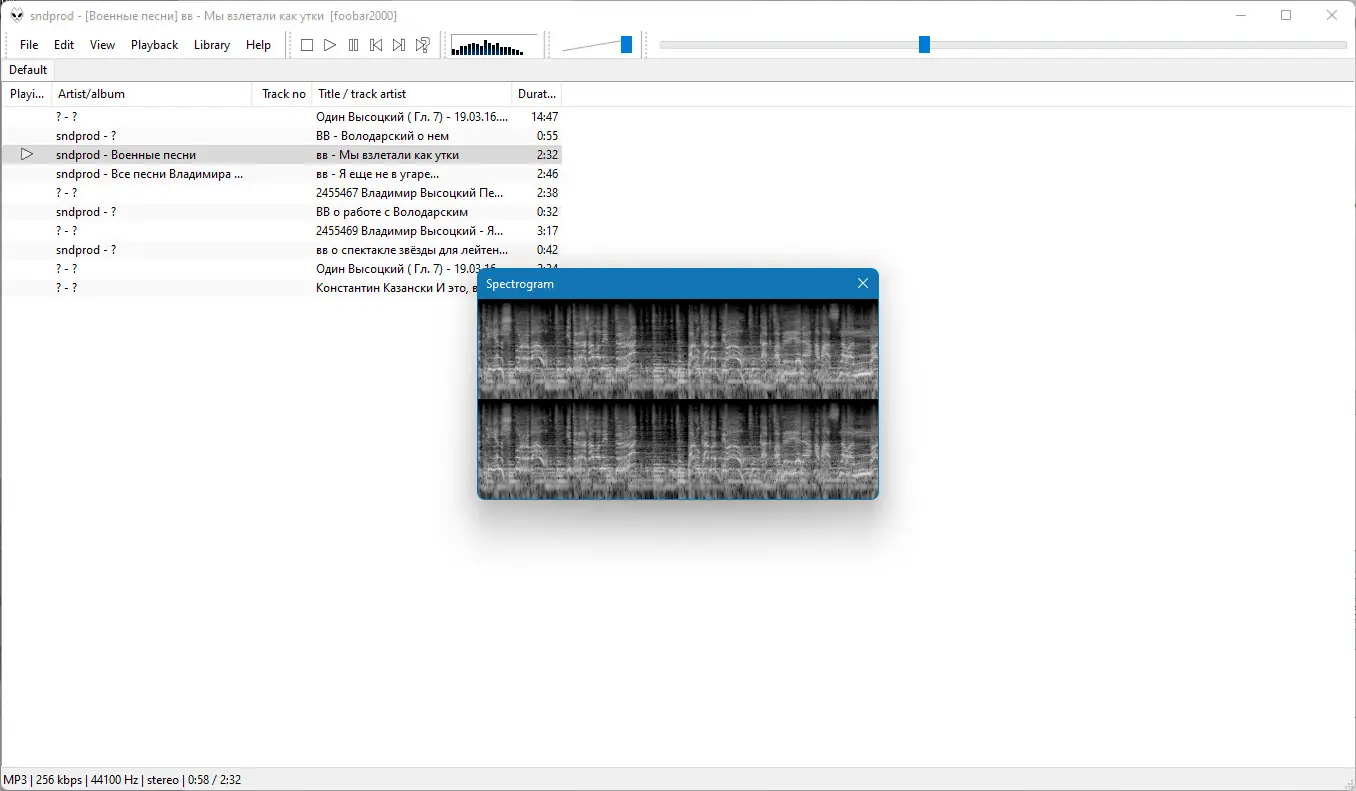Click artist cell 'sndprod - Все песни Владимира ...'

click(150, 174)
